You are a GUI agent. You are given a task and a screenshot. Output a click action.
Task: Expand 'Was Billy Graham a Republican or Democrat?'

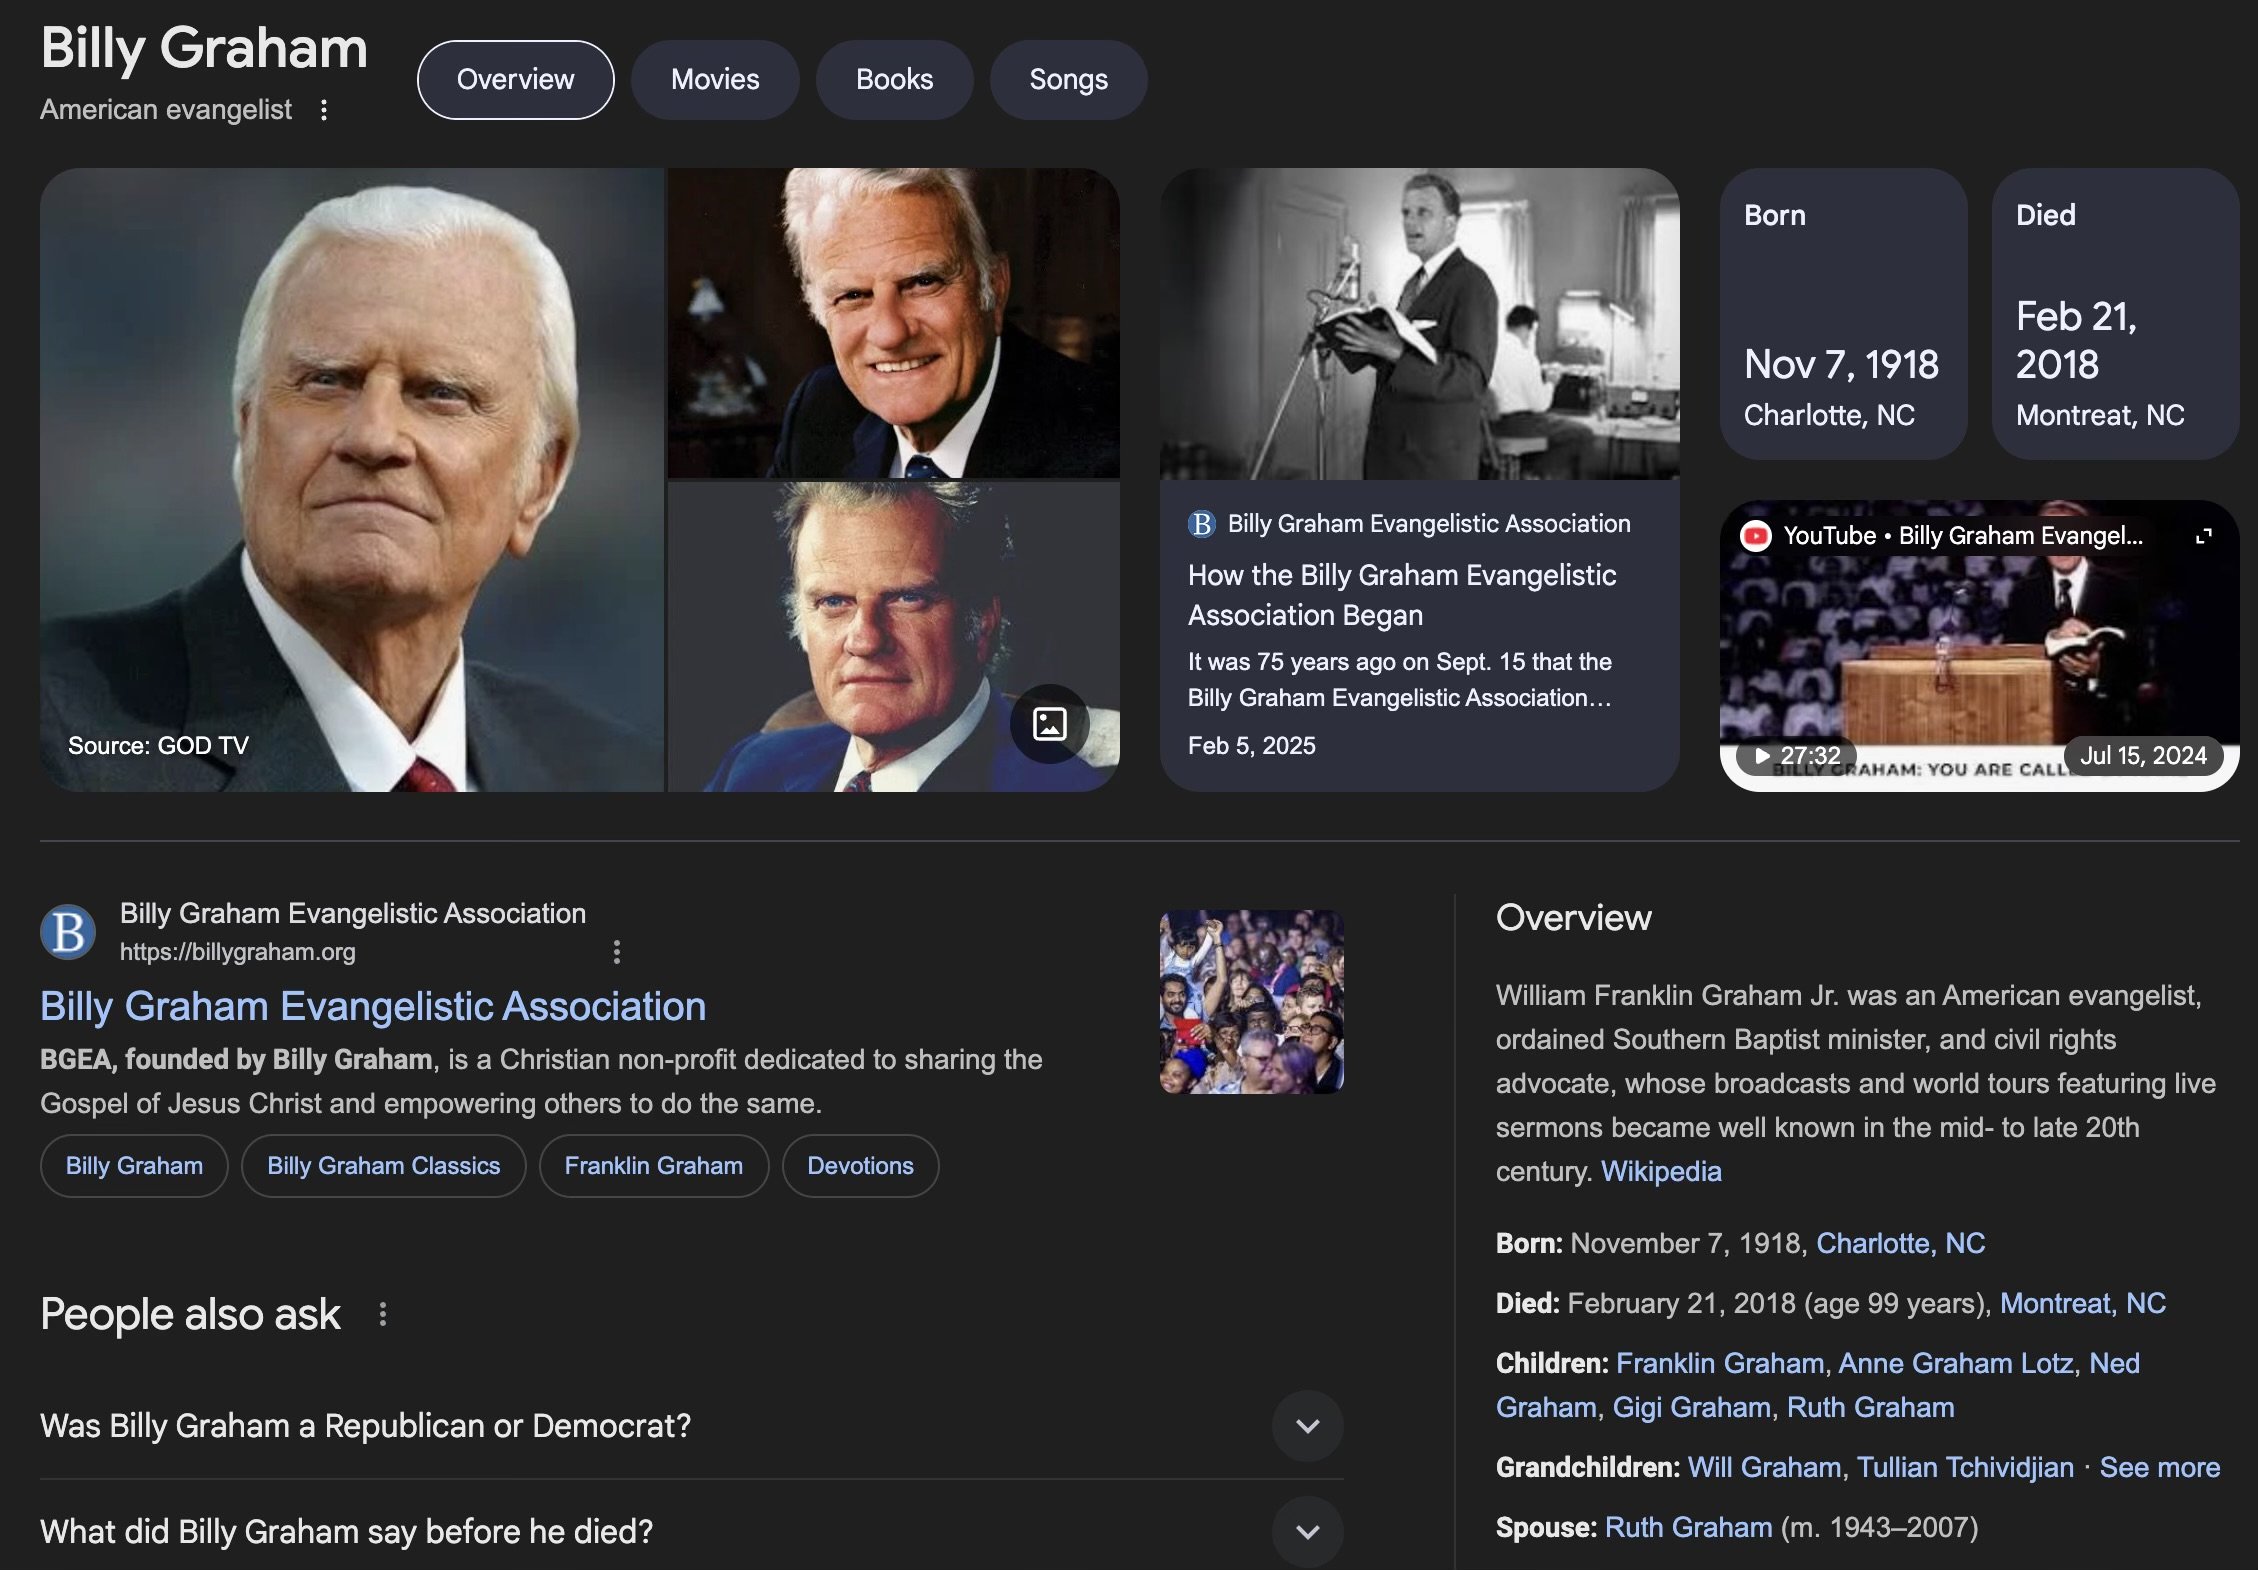click(x=1307, y=1426)
